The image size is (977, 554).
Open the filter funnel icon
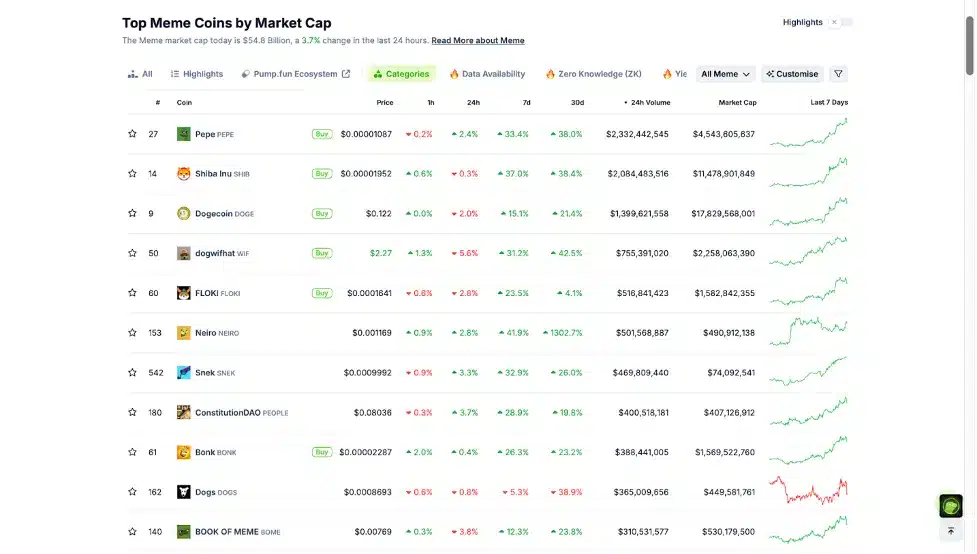(x=839, y=74)
